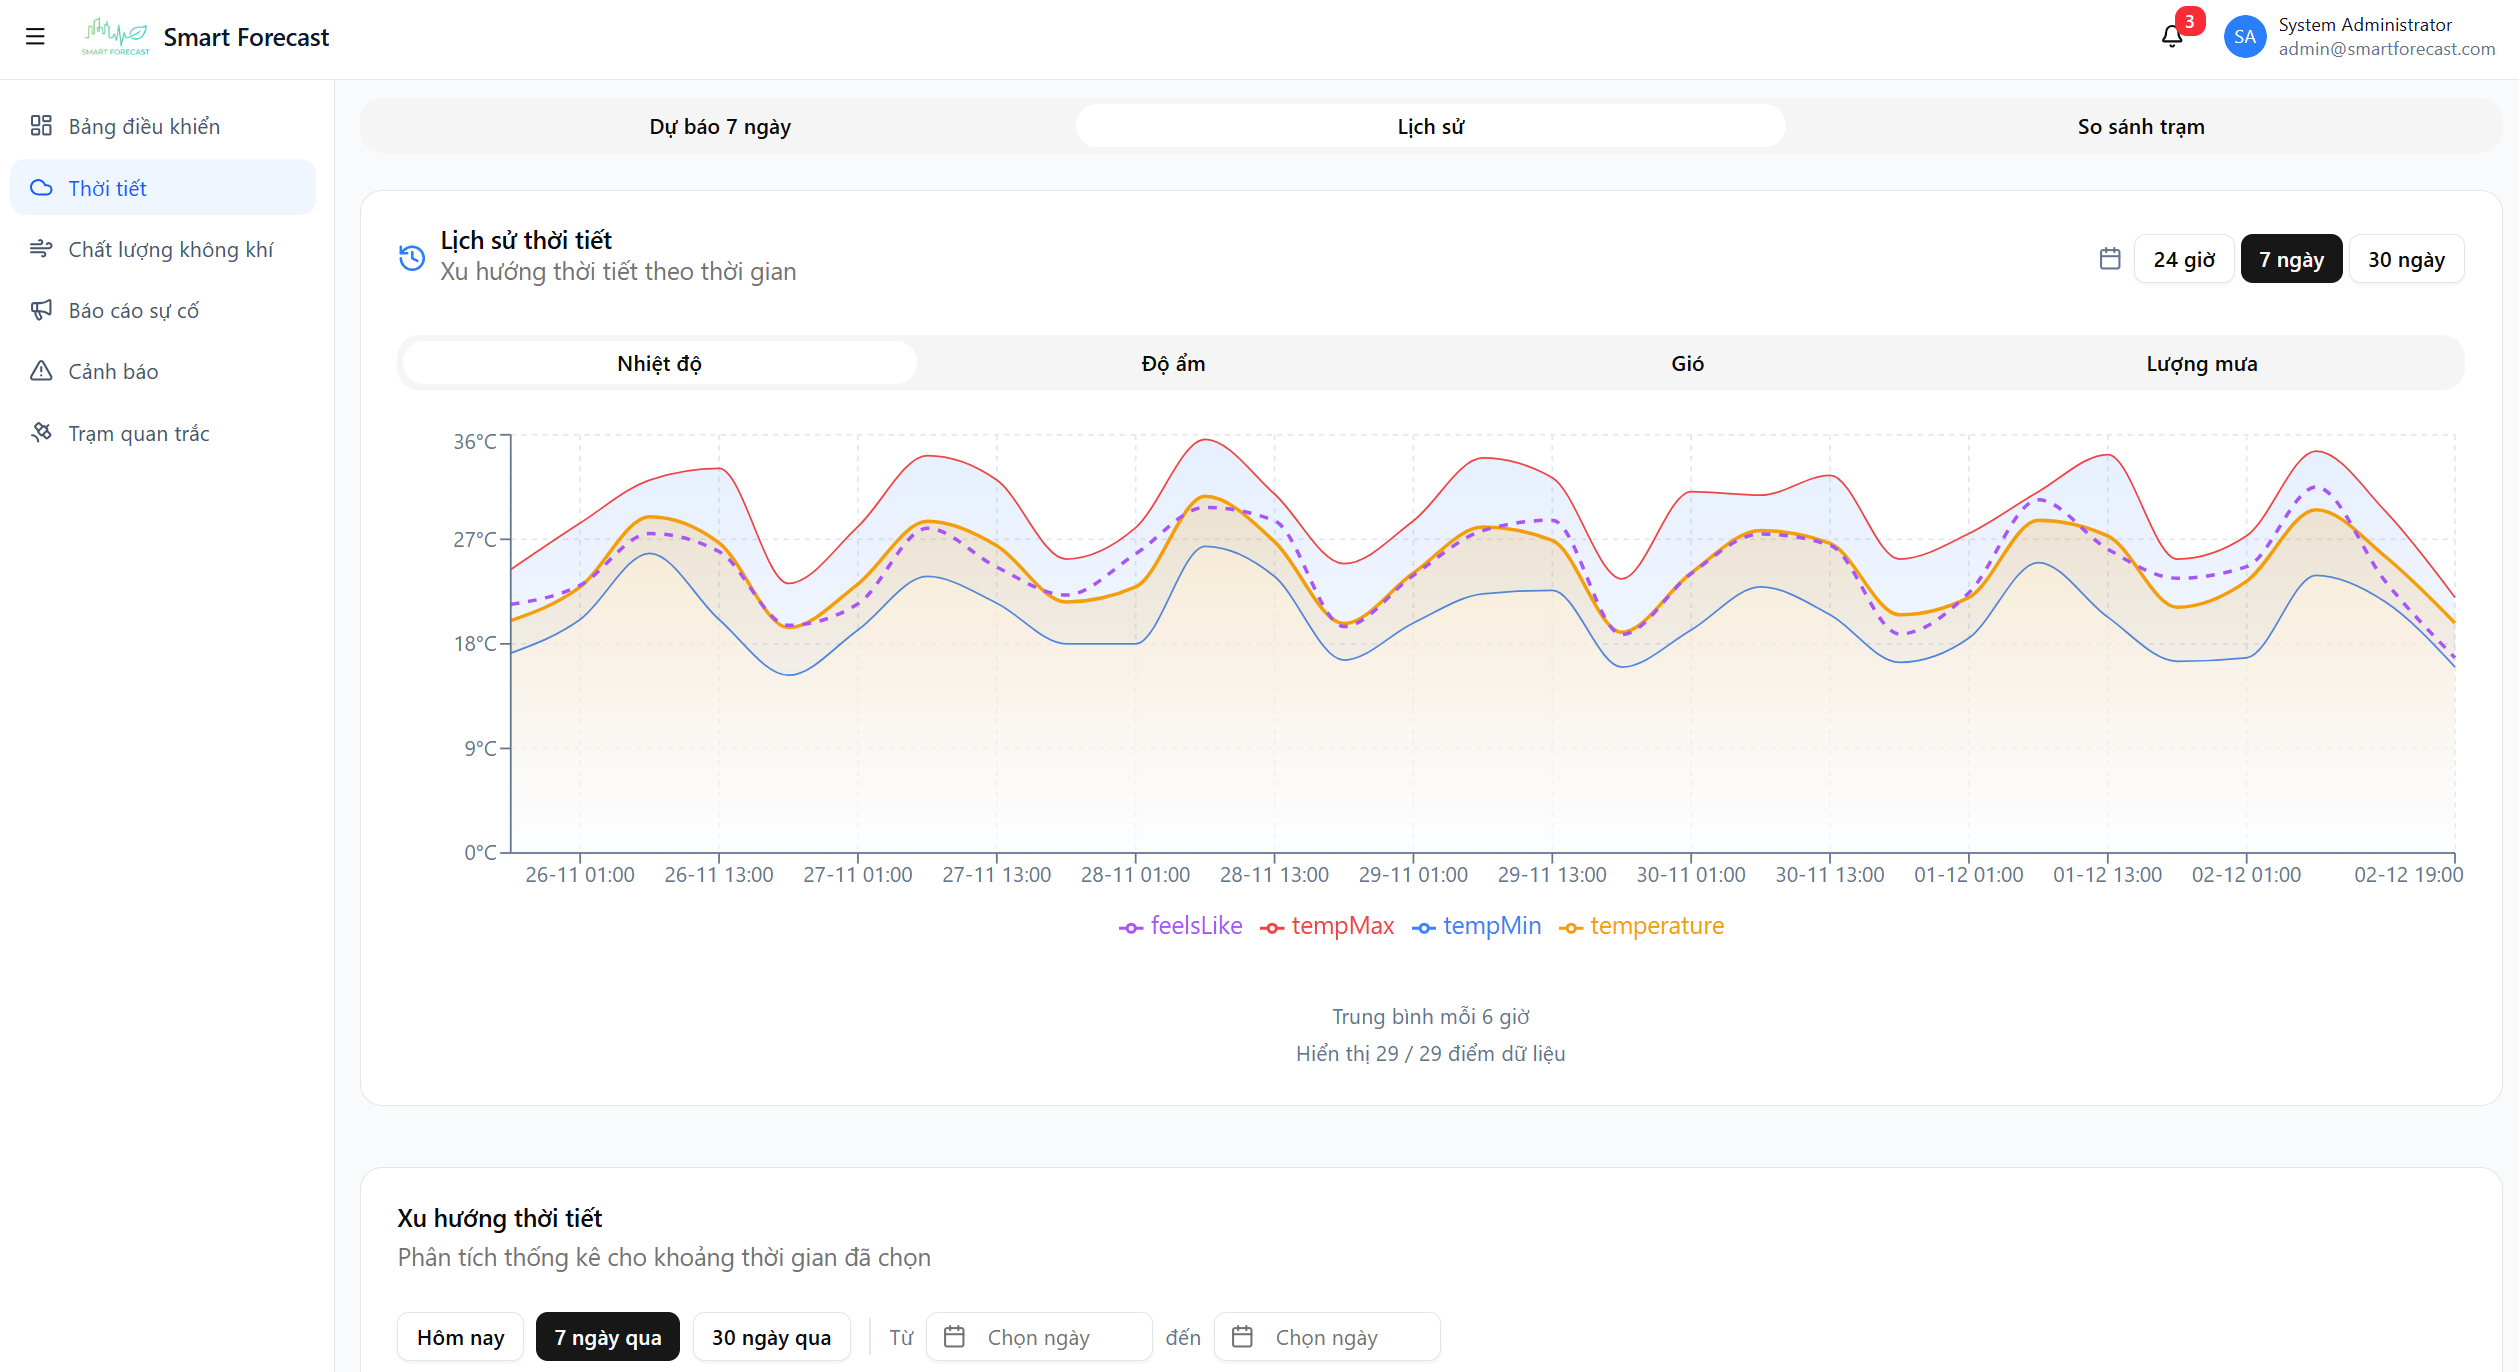Open Bảng điều khiển dashboard
Image resolution: width=2519 pixels, height=1372 pixels.
(144, 127)
